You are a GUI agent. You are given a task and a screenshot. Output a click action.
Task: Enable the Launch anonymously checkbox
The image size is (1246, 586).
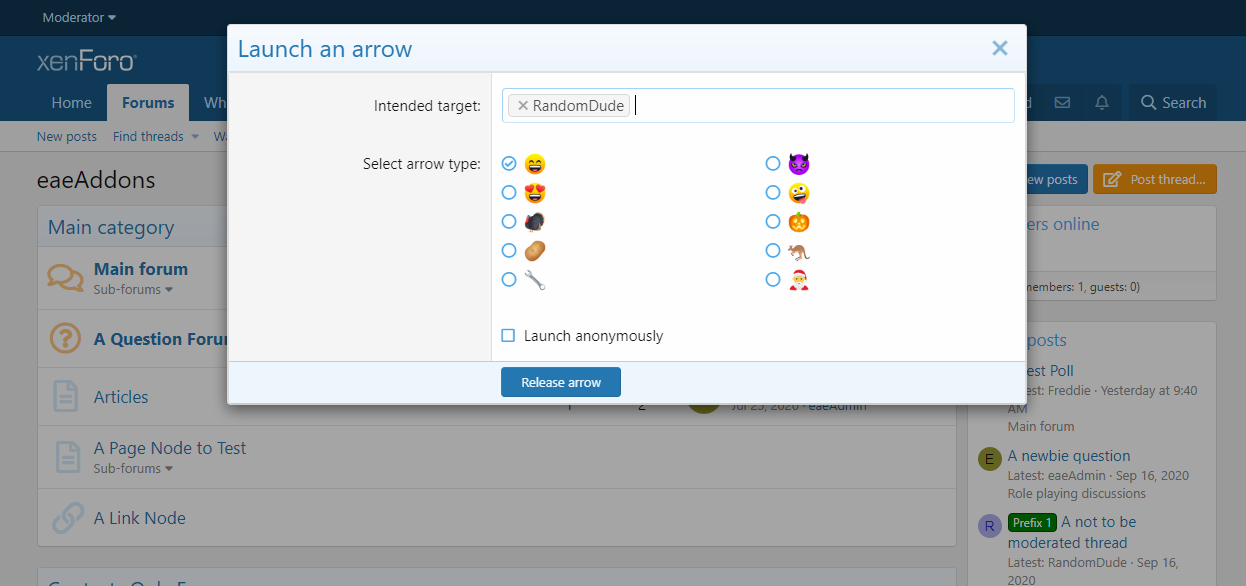(508, 336)
